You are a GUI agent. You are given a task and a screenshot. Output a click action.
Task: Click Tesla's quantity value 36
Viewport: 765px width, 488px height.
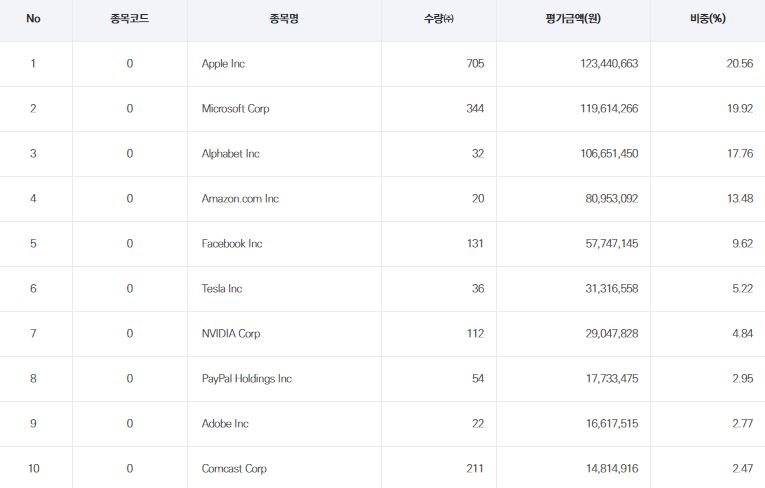point(478,288)
